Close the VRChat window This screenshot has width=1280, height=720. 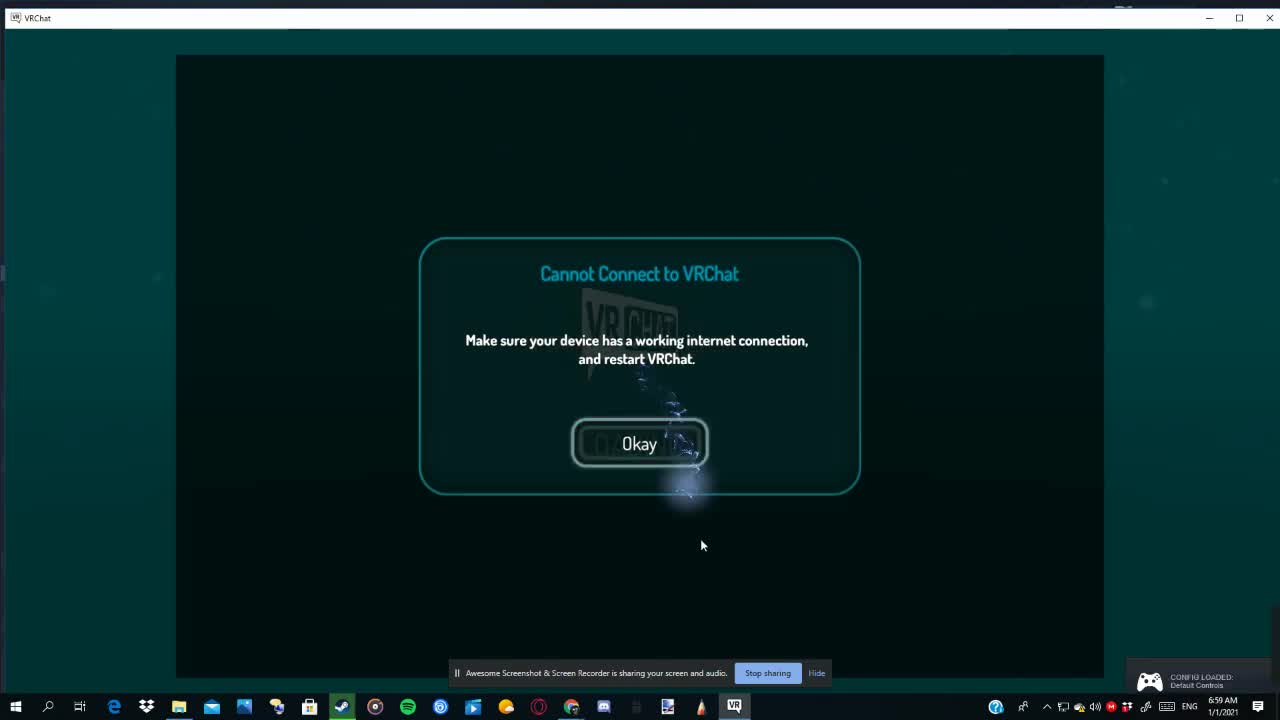[x=1269, y=18]
